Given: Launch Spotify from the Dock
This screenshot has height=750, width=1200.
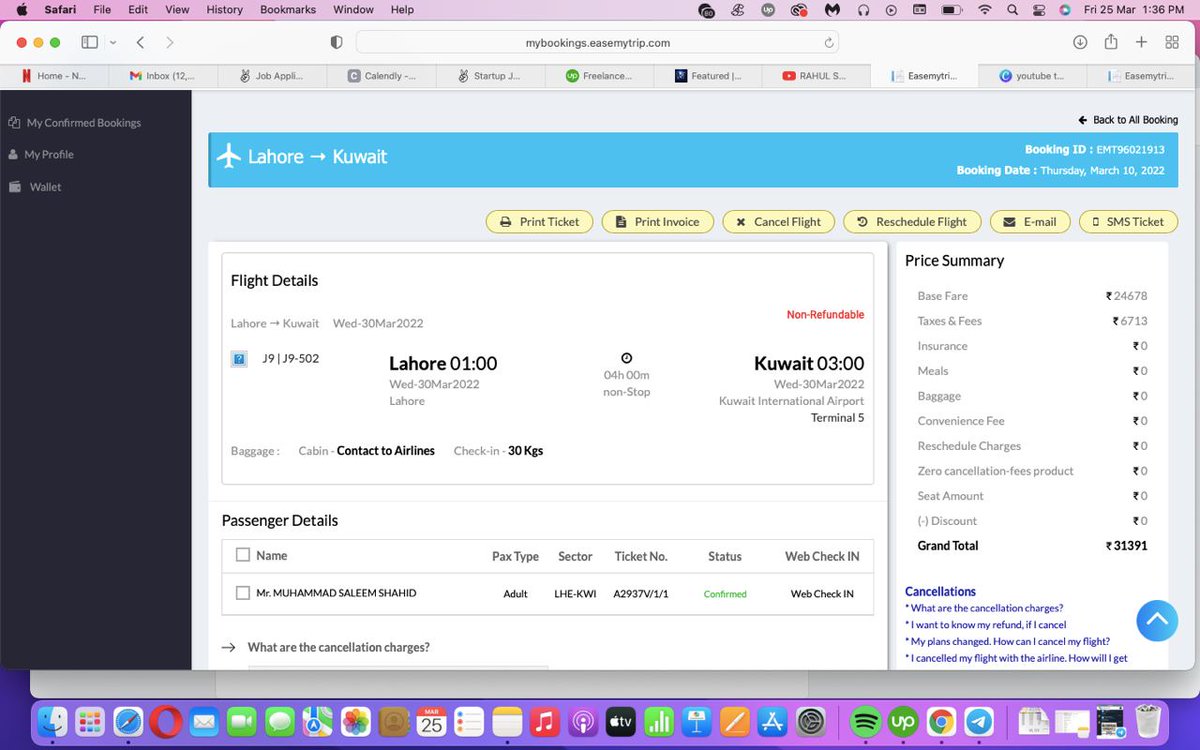Looking at the screenshot, I should (866, 721).
